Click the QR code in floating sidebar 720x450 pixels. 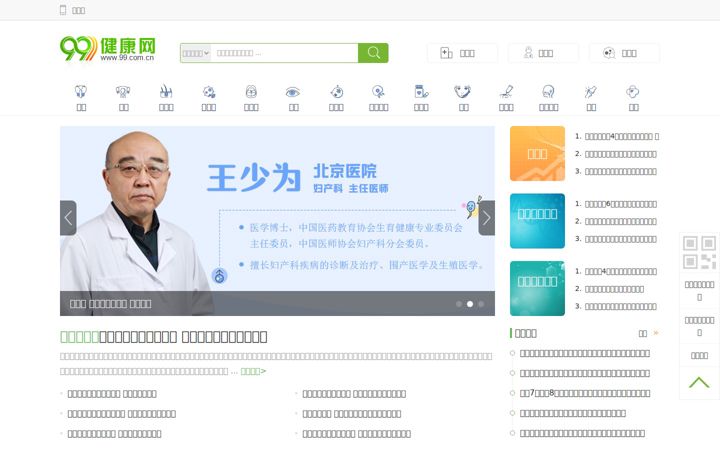pyautogui.click(x=699, y=253)
